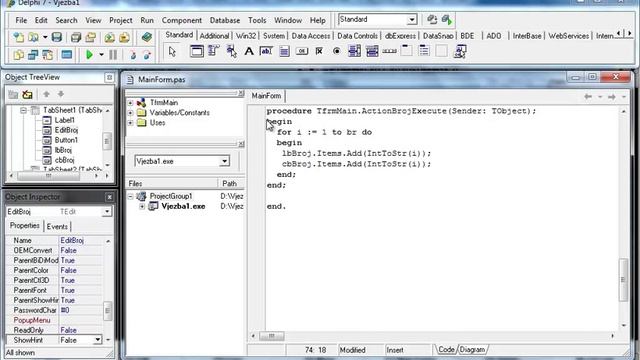This screenshot has height=360, width=640.
Task: Select the MainMenu component icon
Action: tap(213, 51)
